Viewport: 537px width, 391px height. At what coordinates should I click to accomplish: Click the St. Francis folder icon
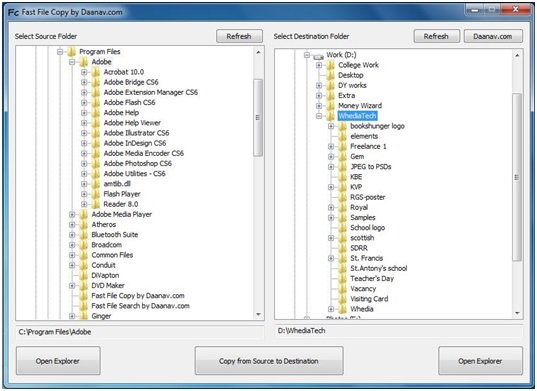(x=342, y=258)
